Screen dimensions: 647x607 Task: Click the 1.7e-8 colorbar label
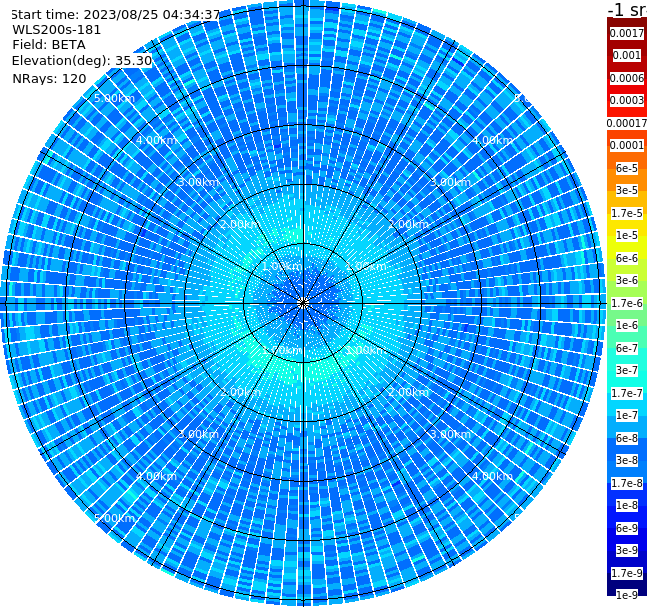[x=627, y=483]
